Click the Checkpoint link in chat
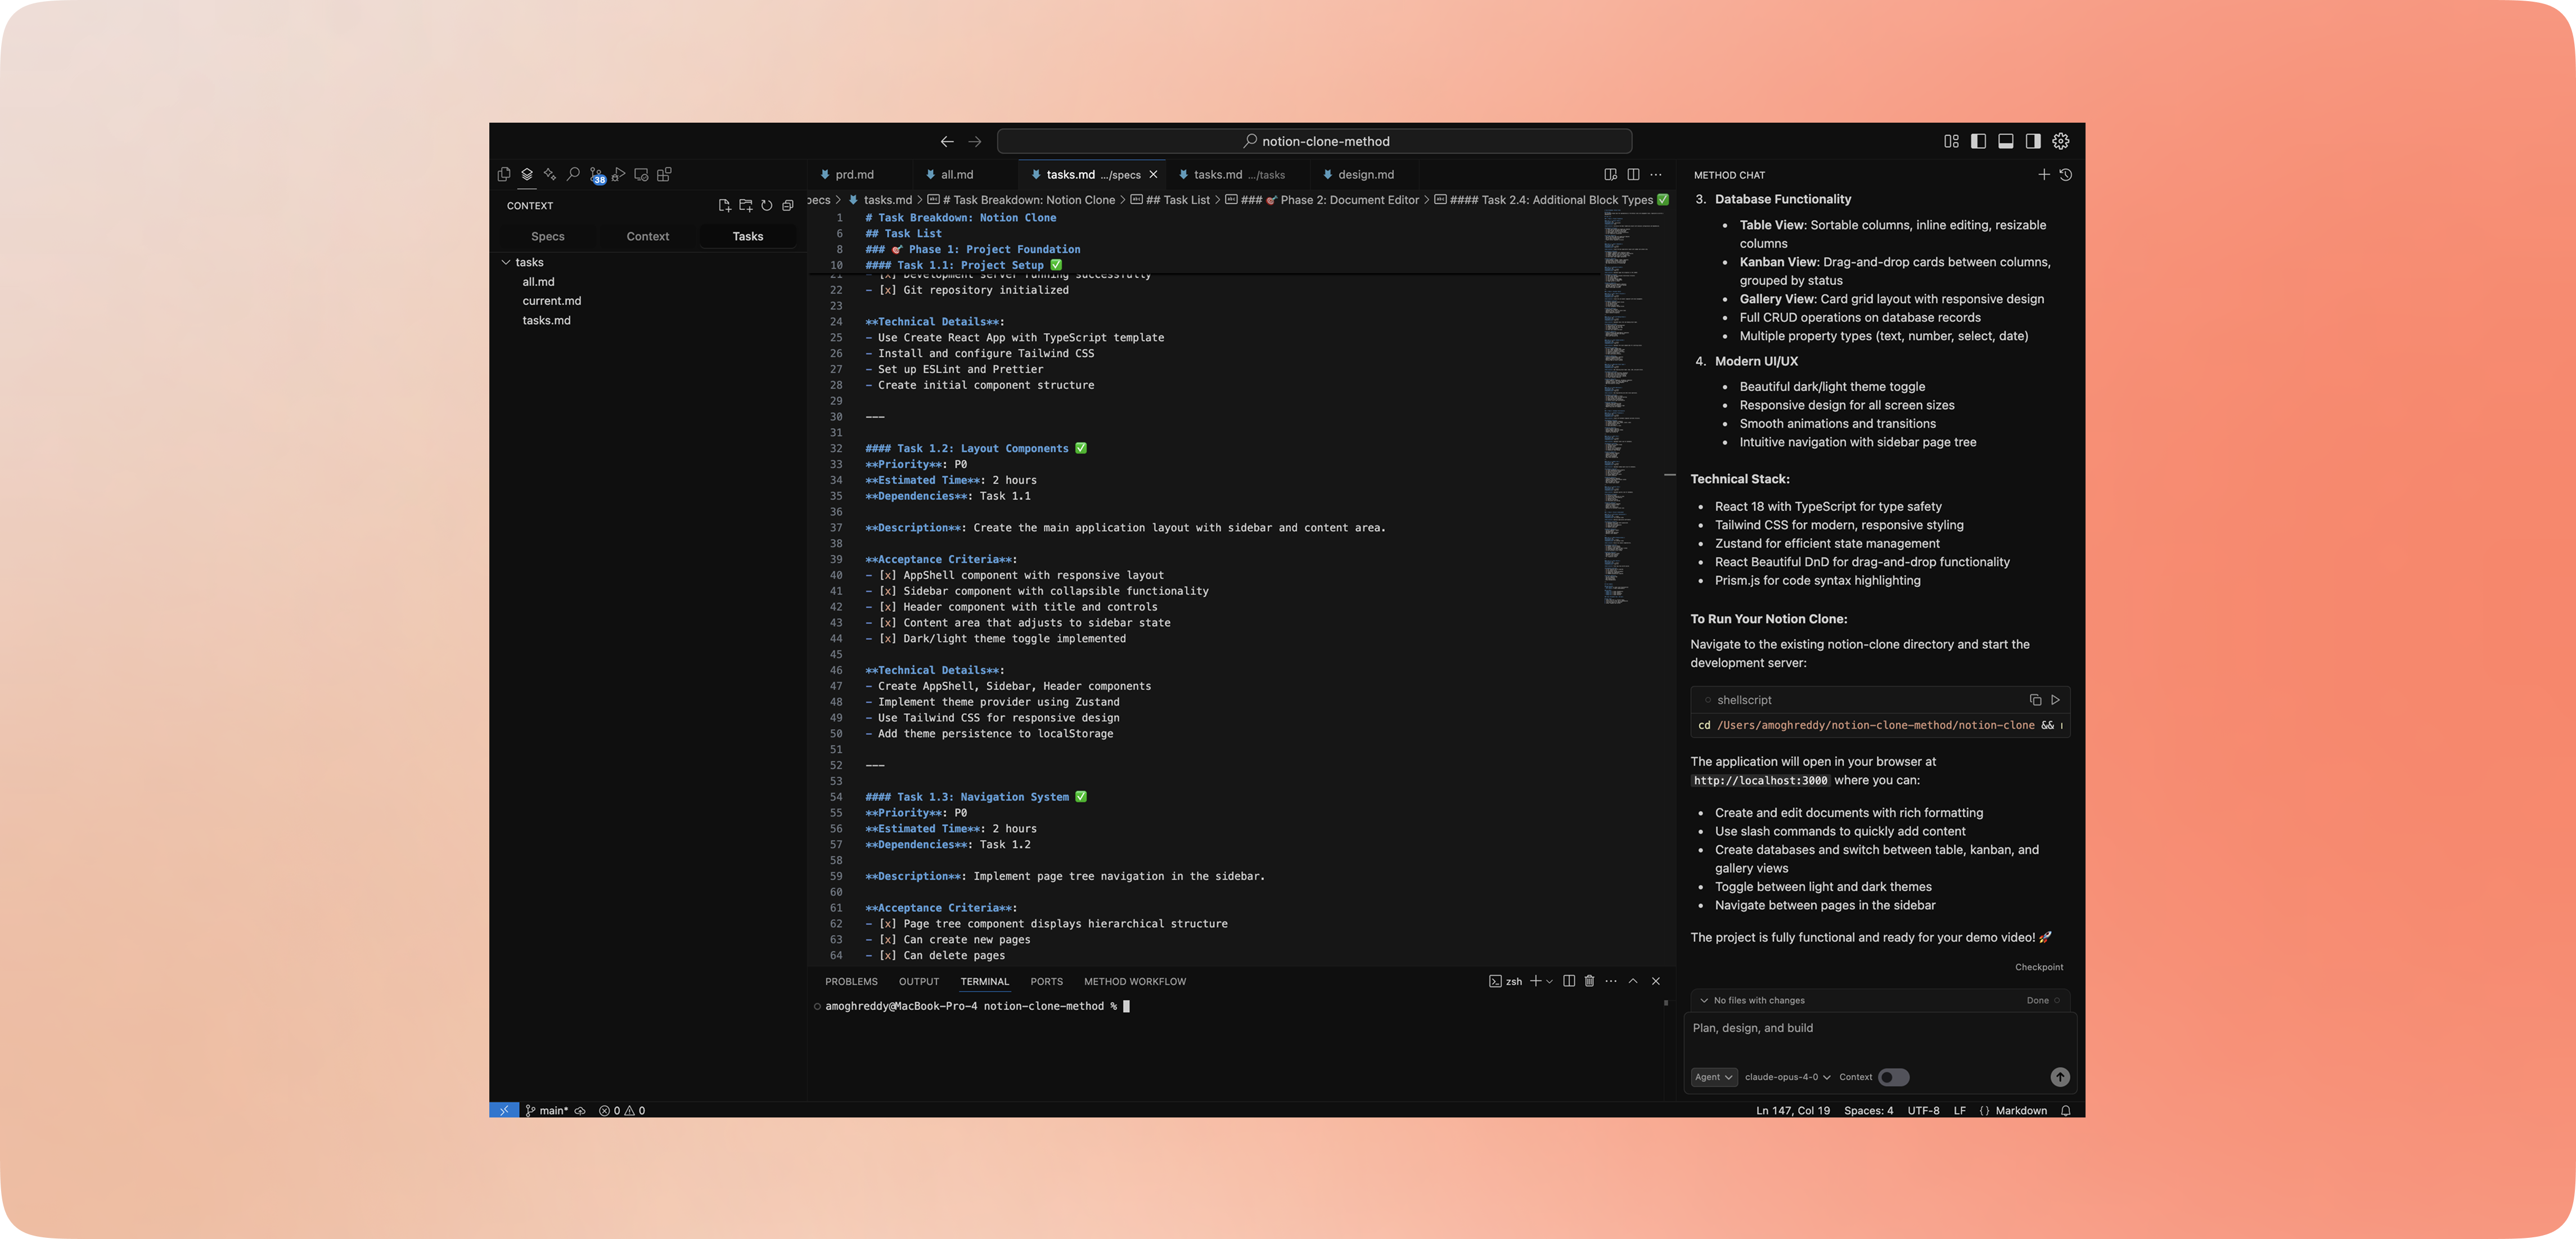Screen dimensions: 2576x1239 (2038, 967)
